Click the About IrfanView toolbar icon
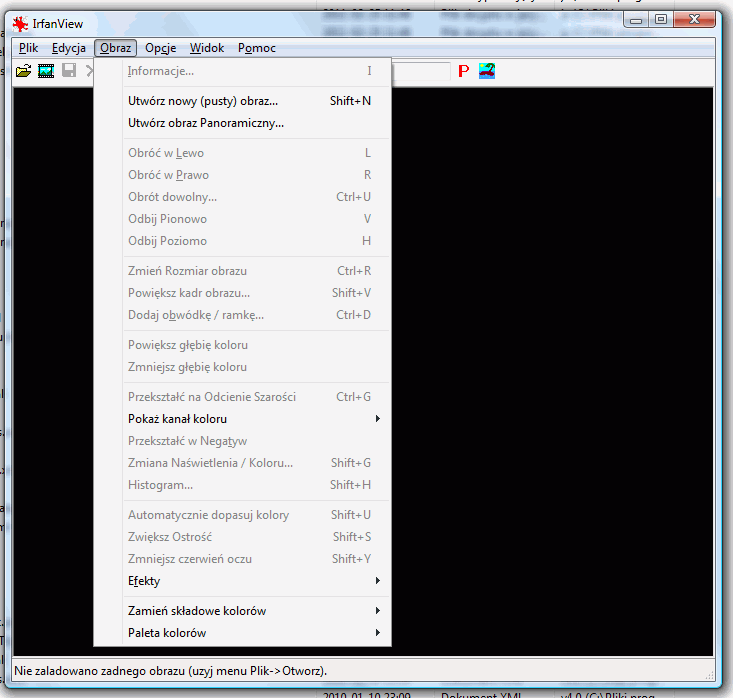The height and width of the screenshot is (698, 733). click(487, 71)
